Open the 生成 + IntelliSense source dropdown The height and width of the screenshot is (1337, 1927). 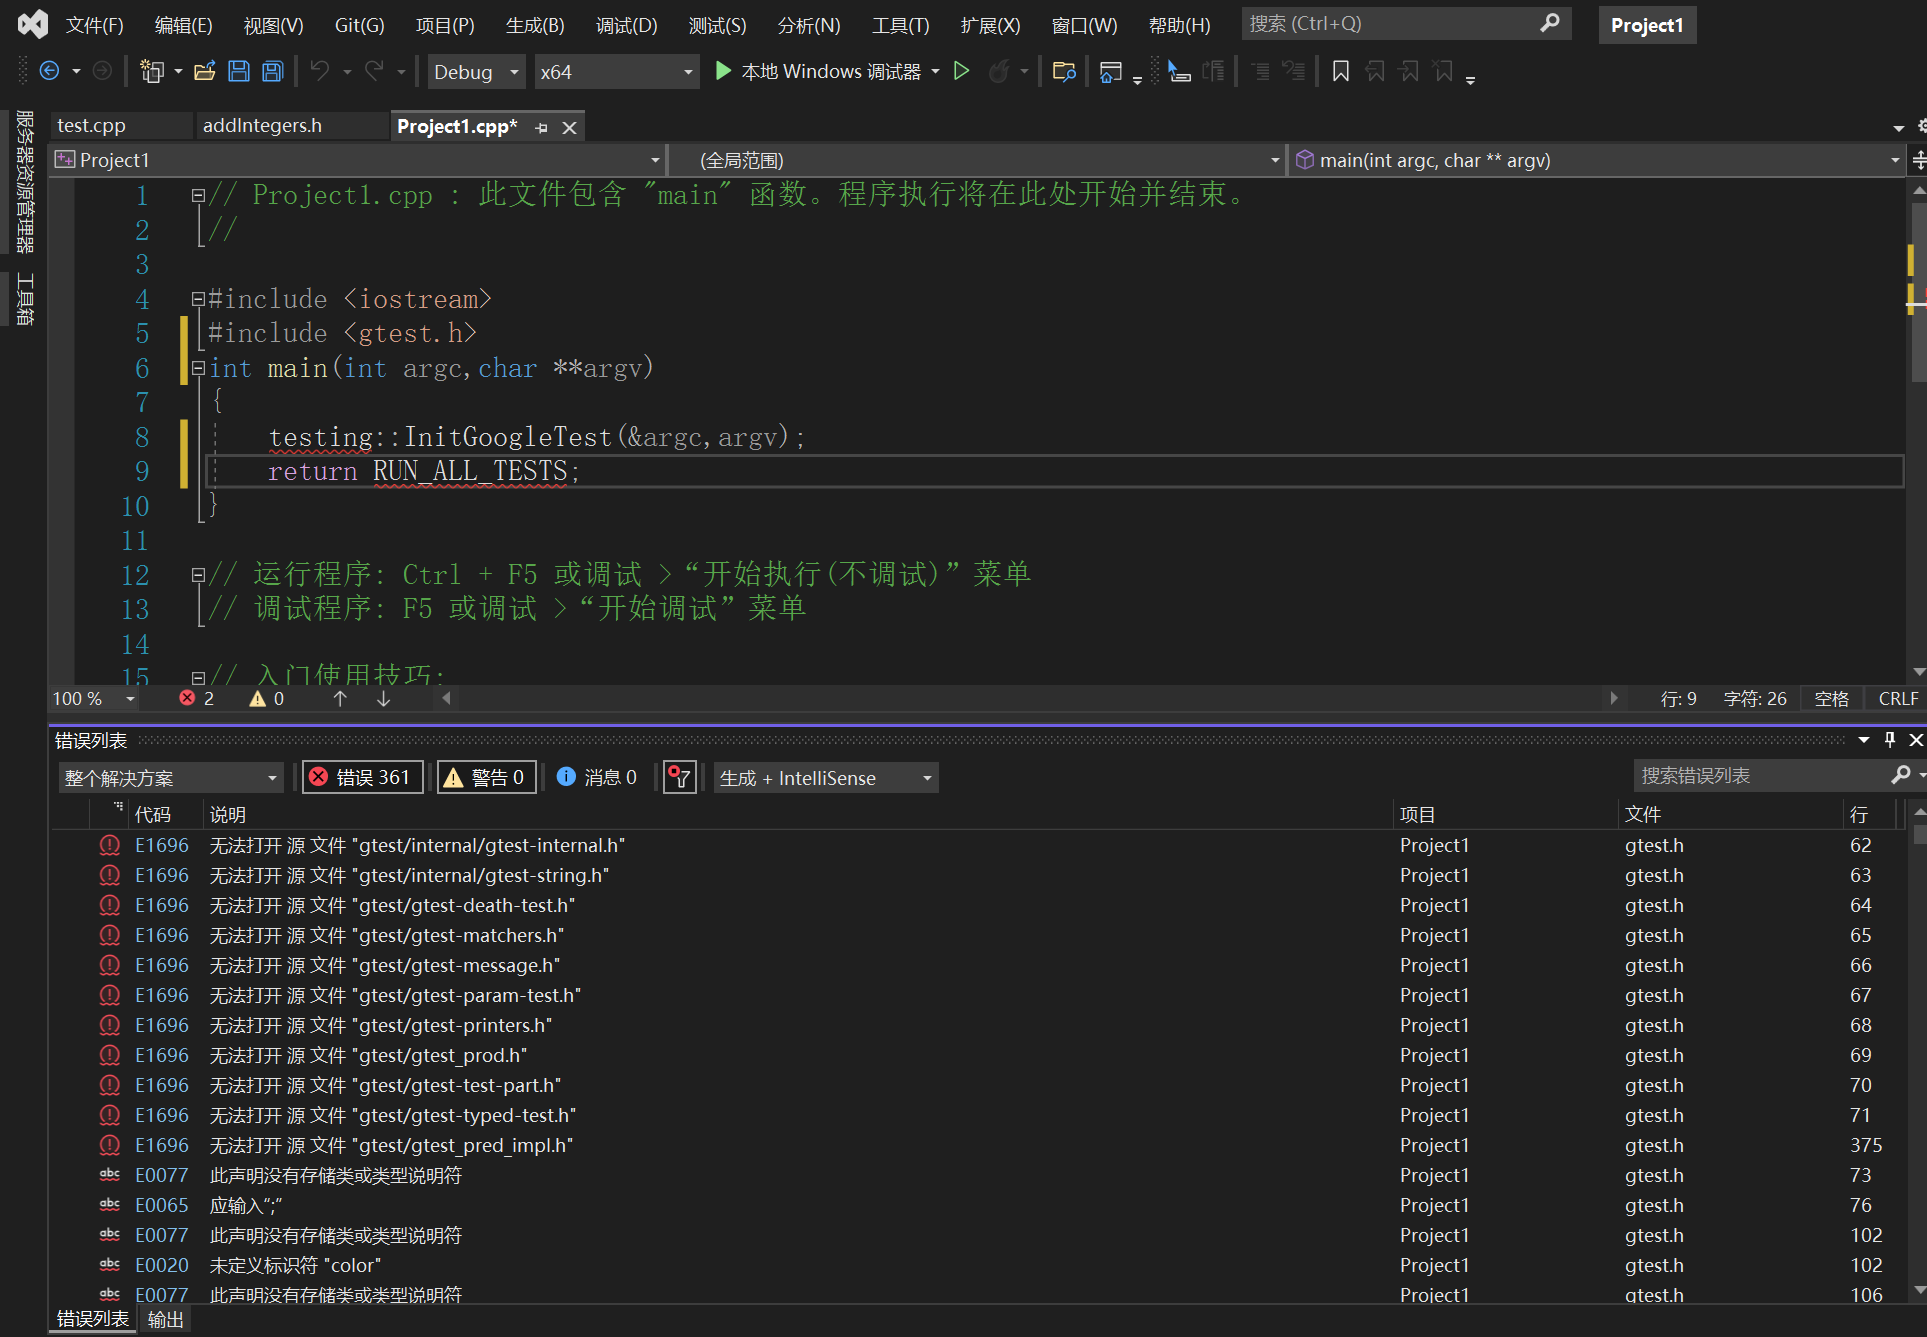825,777
